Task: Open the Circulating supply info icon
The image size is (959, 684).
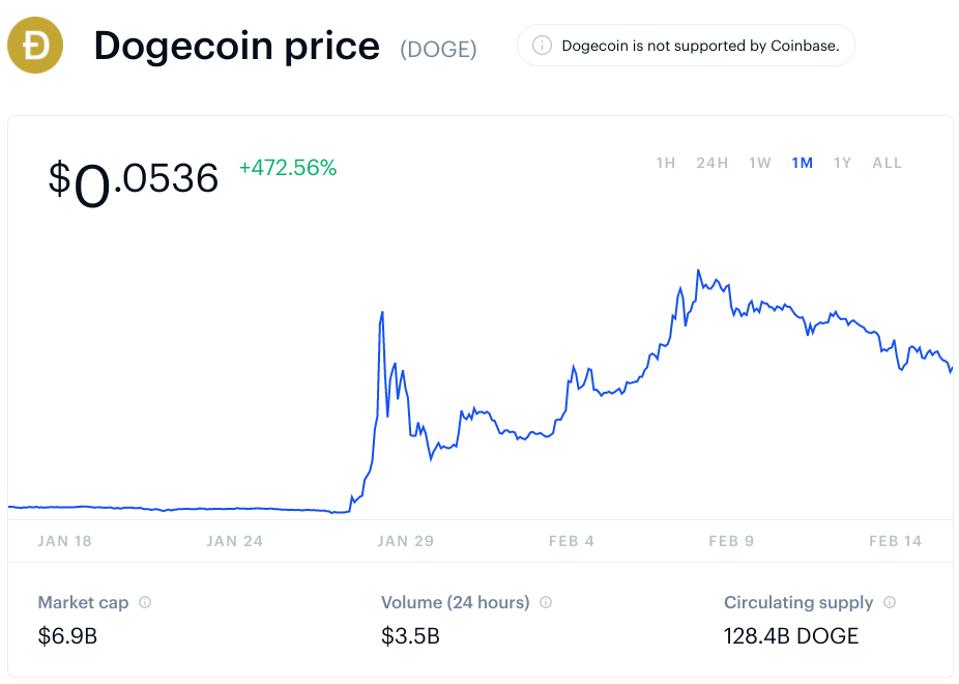Action: pos(890,602)
